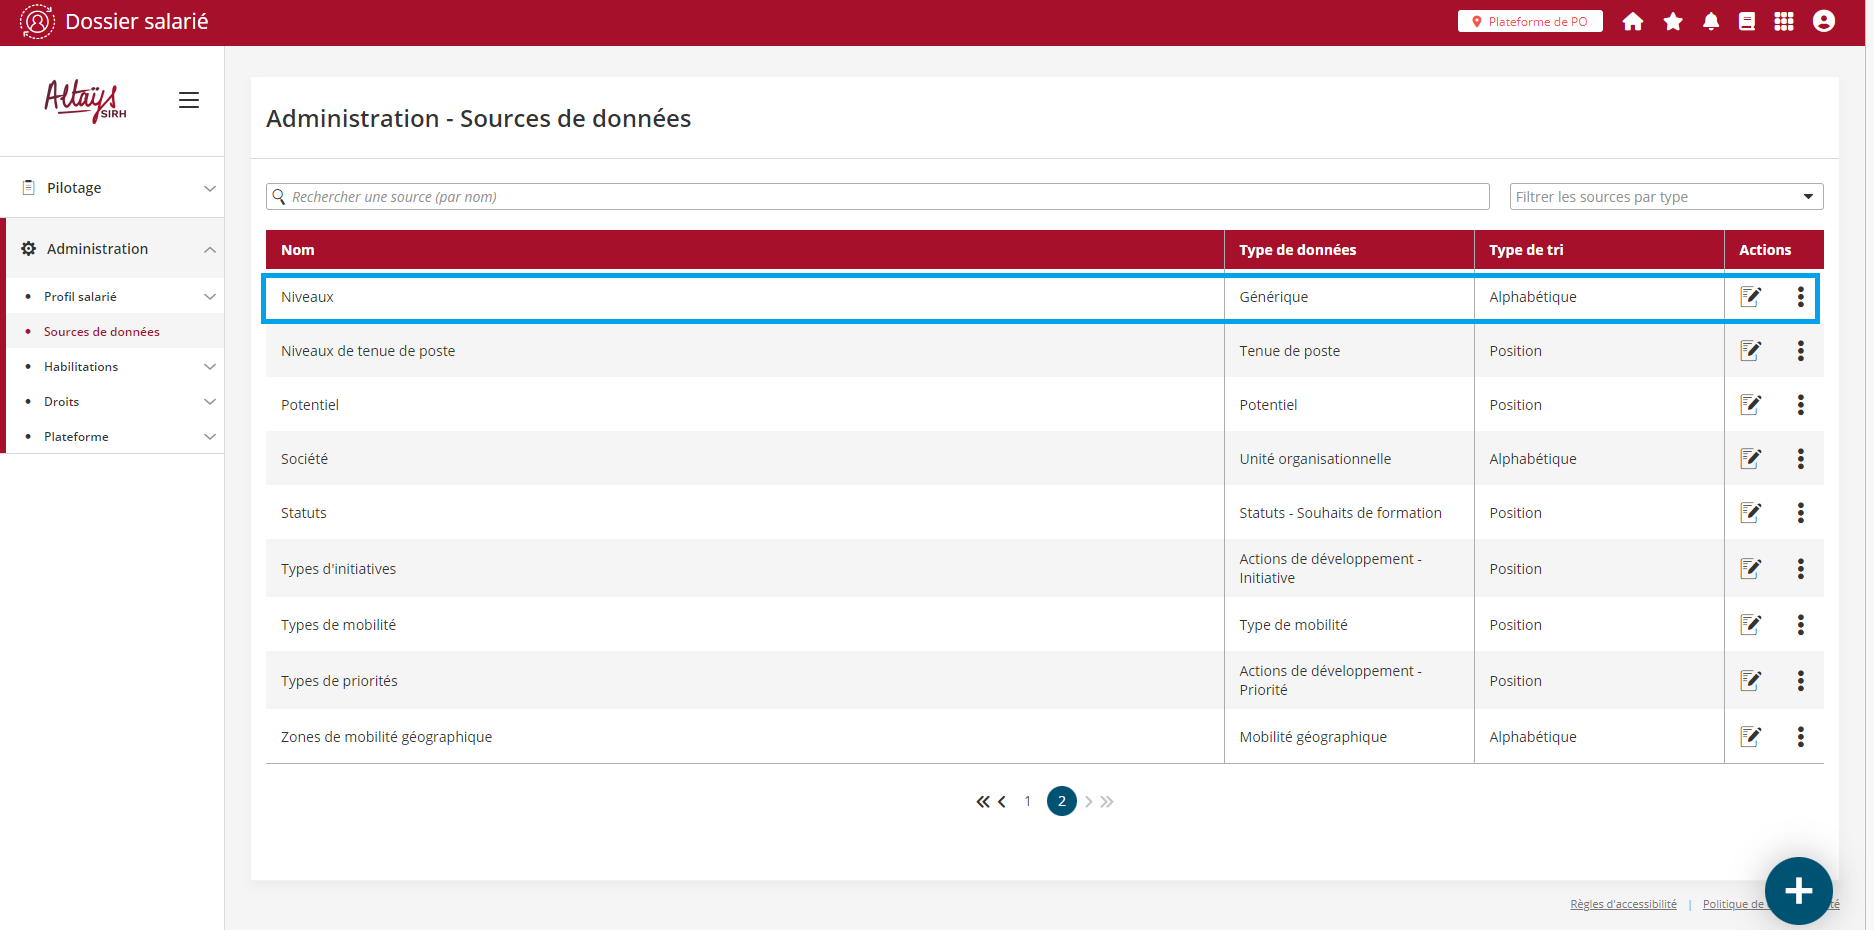Go to page 1 of results
This screenshot has height=930, width=1874.
(x=1027, y=801)
